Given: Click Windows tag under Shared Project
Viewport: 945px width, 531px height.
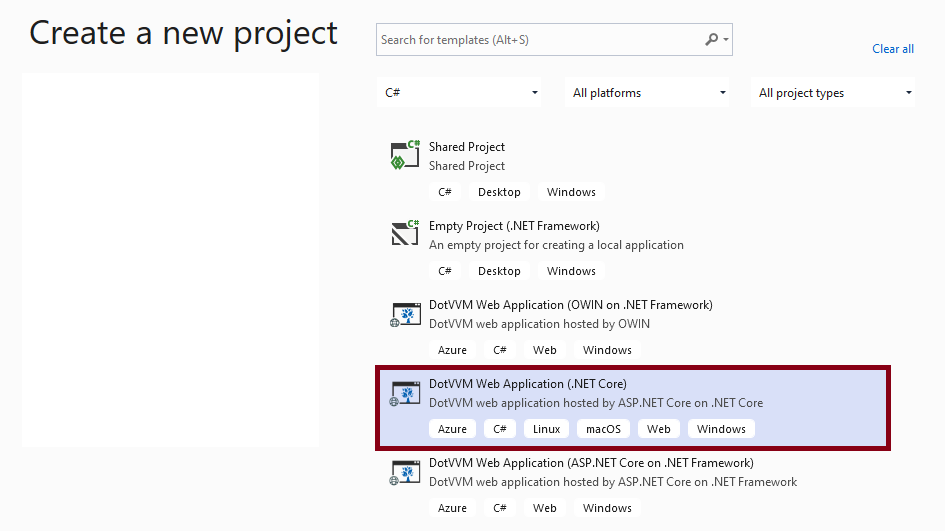Looking at the screenshot, I should tap(571, 192).
